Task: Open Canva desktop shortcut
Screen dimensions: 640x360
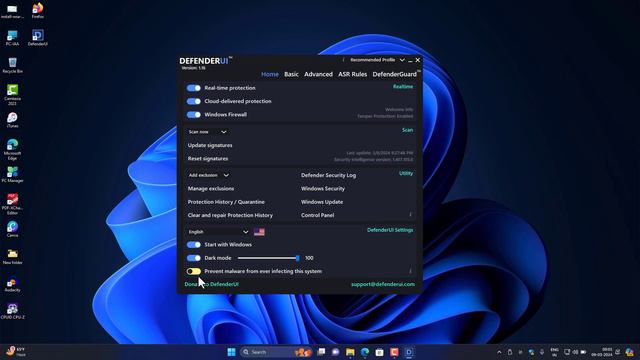Action: coord(12,229)
